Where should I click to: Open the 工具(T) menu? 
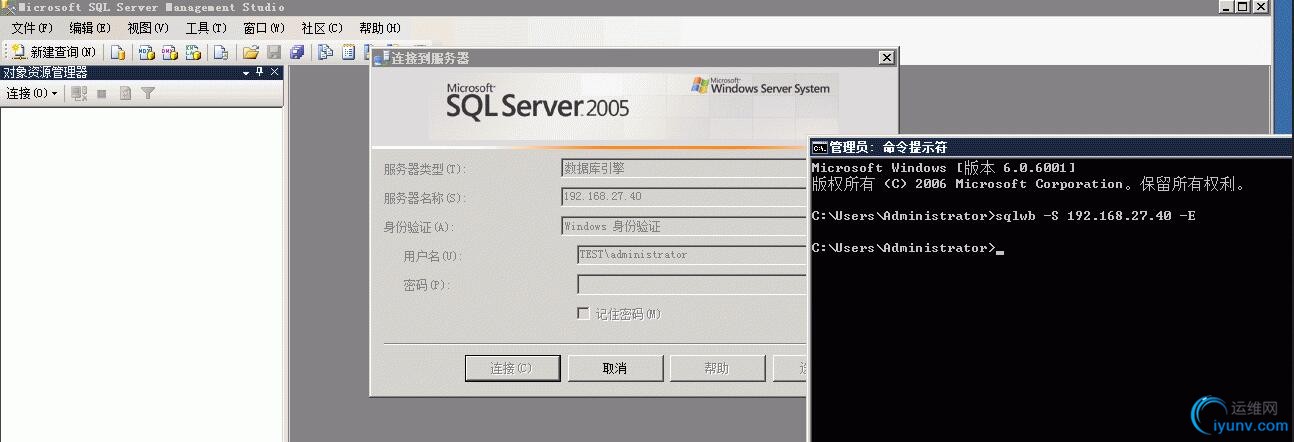206,28
